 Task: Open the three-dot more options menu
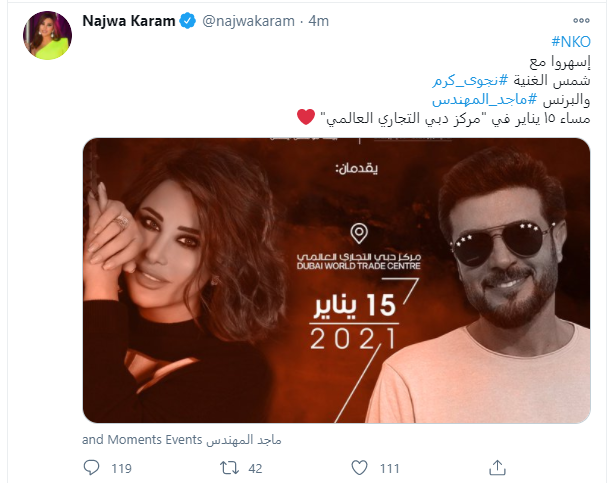[x=581, y=21]
